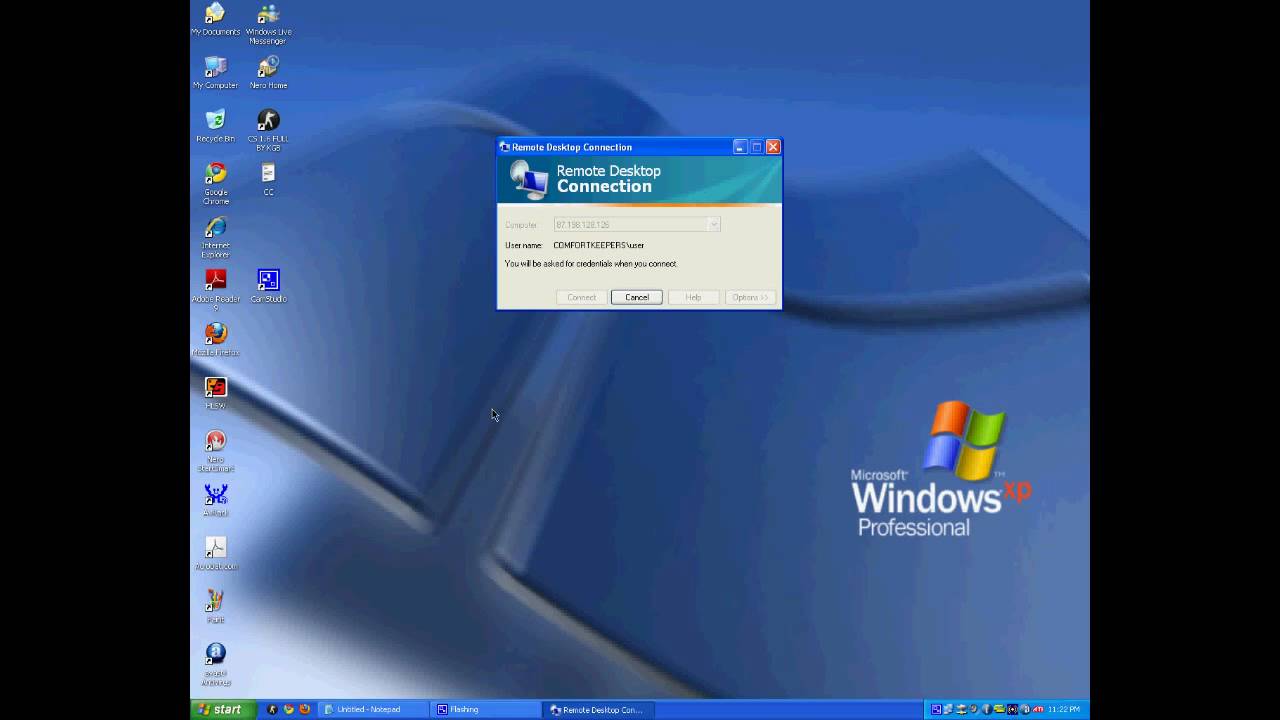Open Mozilla Firefox desktop shortcut

click(x=215, y=340)
